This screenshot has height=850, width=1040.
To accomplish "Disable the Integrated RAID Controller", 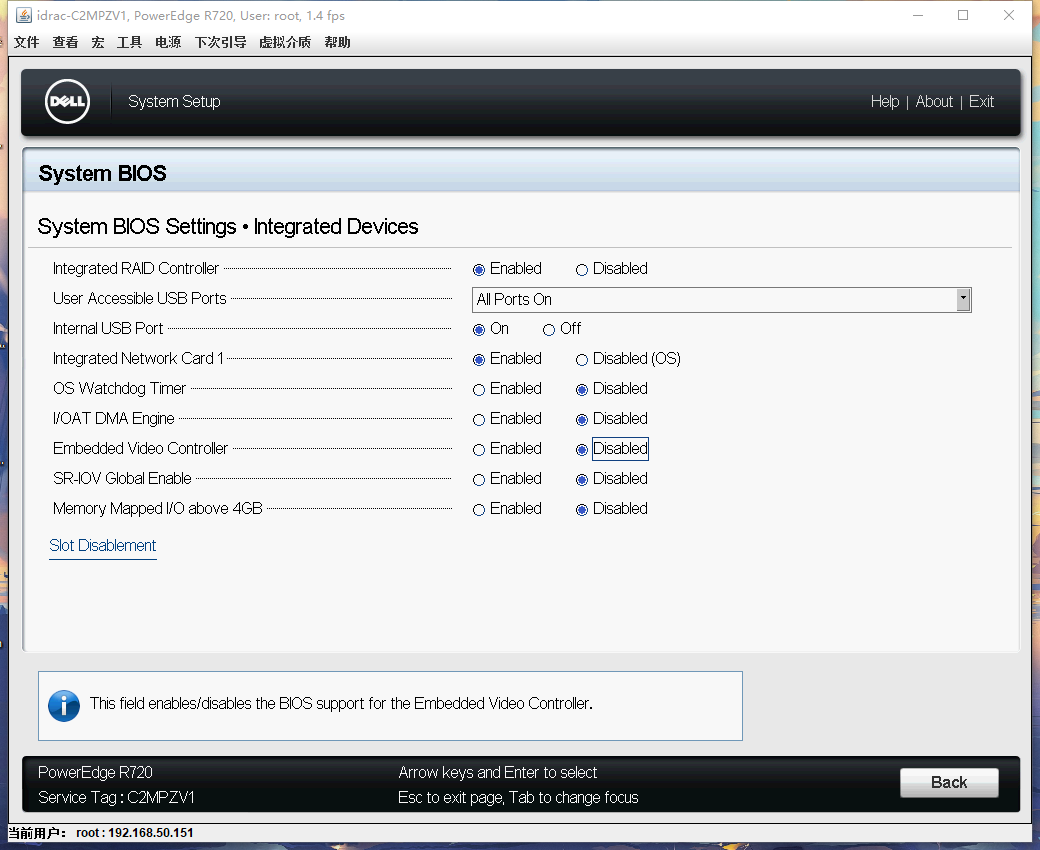I will click(x=582, y=270).
